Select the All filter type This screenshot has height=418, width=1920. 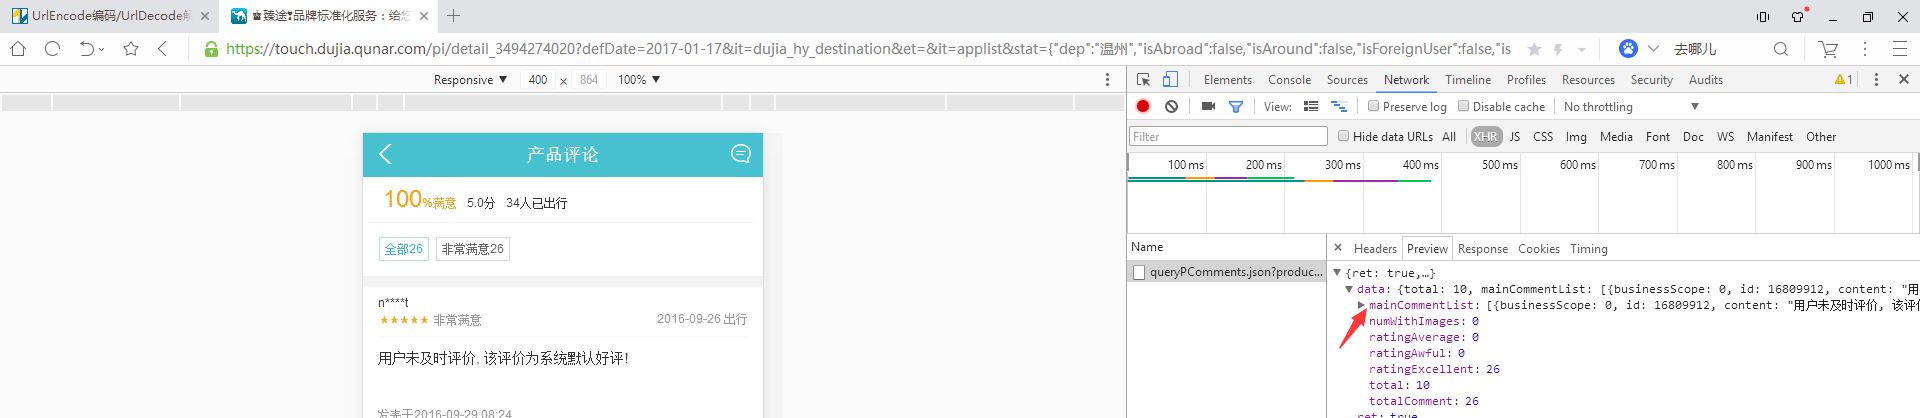pyautogui.click(x=1449, y=137)
